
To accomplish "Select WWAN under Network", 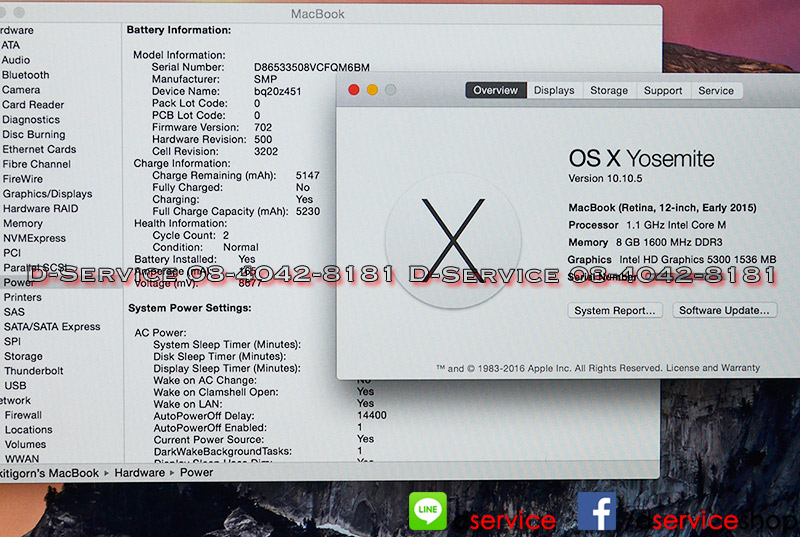I will point(22,459).
